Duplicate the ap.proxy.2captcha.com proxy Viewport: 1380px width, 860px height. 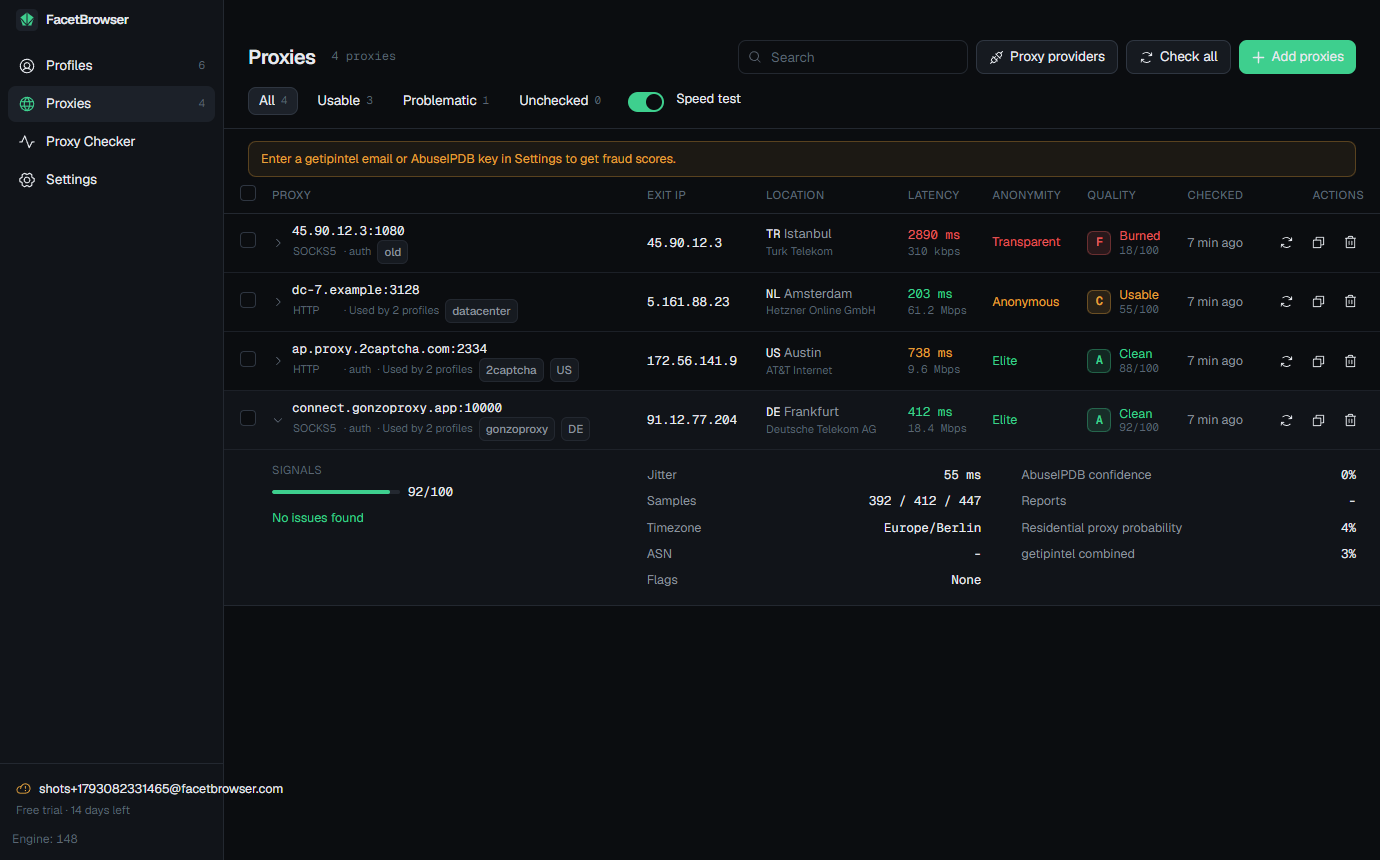point(1318,361)
